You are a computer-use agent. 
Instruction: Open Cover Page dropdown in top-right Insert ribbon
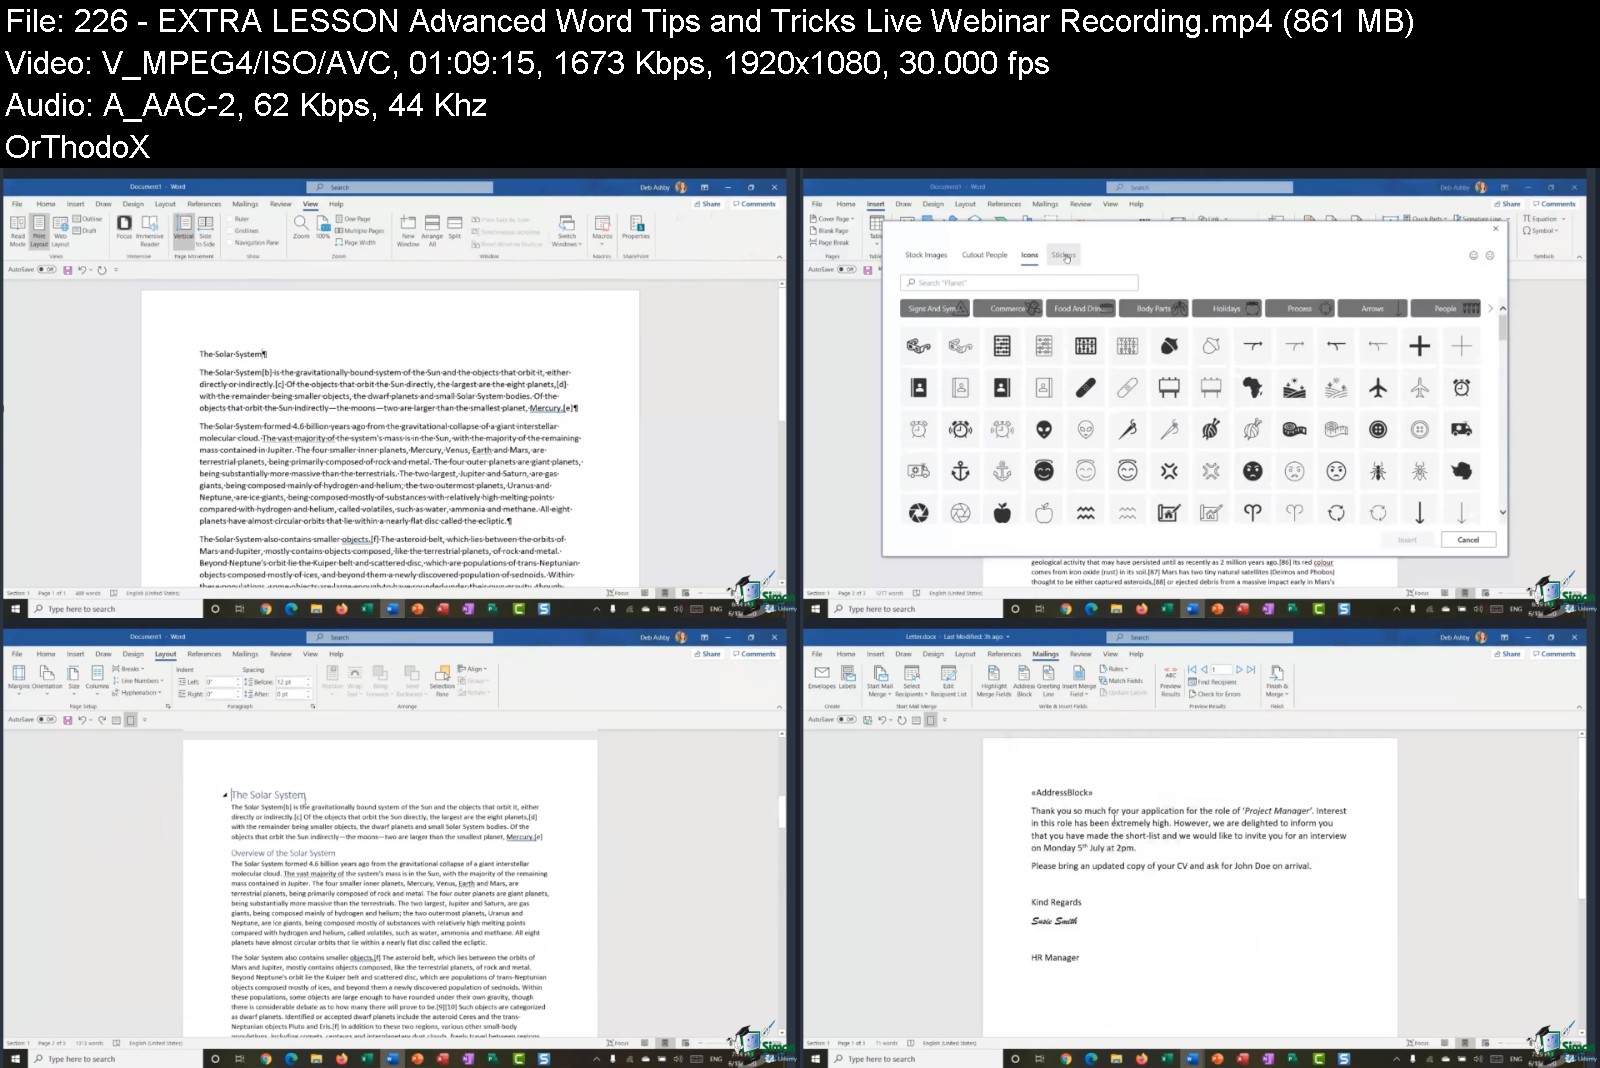[x=832, y=219]
